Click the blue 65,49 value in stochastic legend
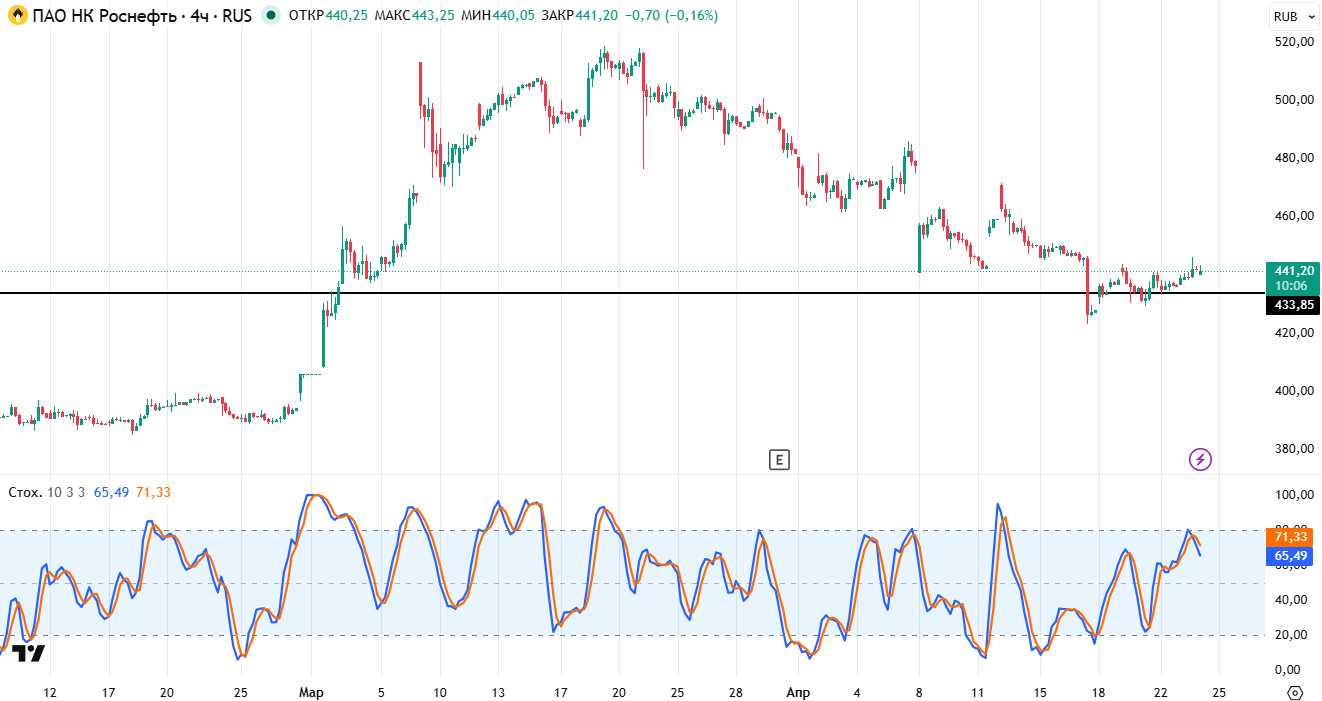Viewport: 1322px width, 701px height. pyautogui.click(x=111, y=492)
